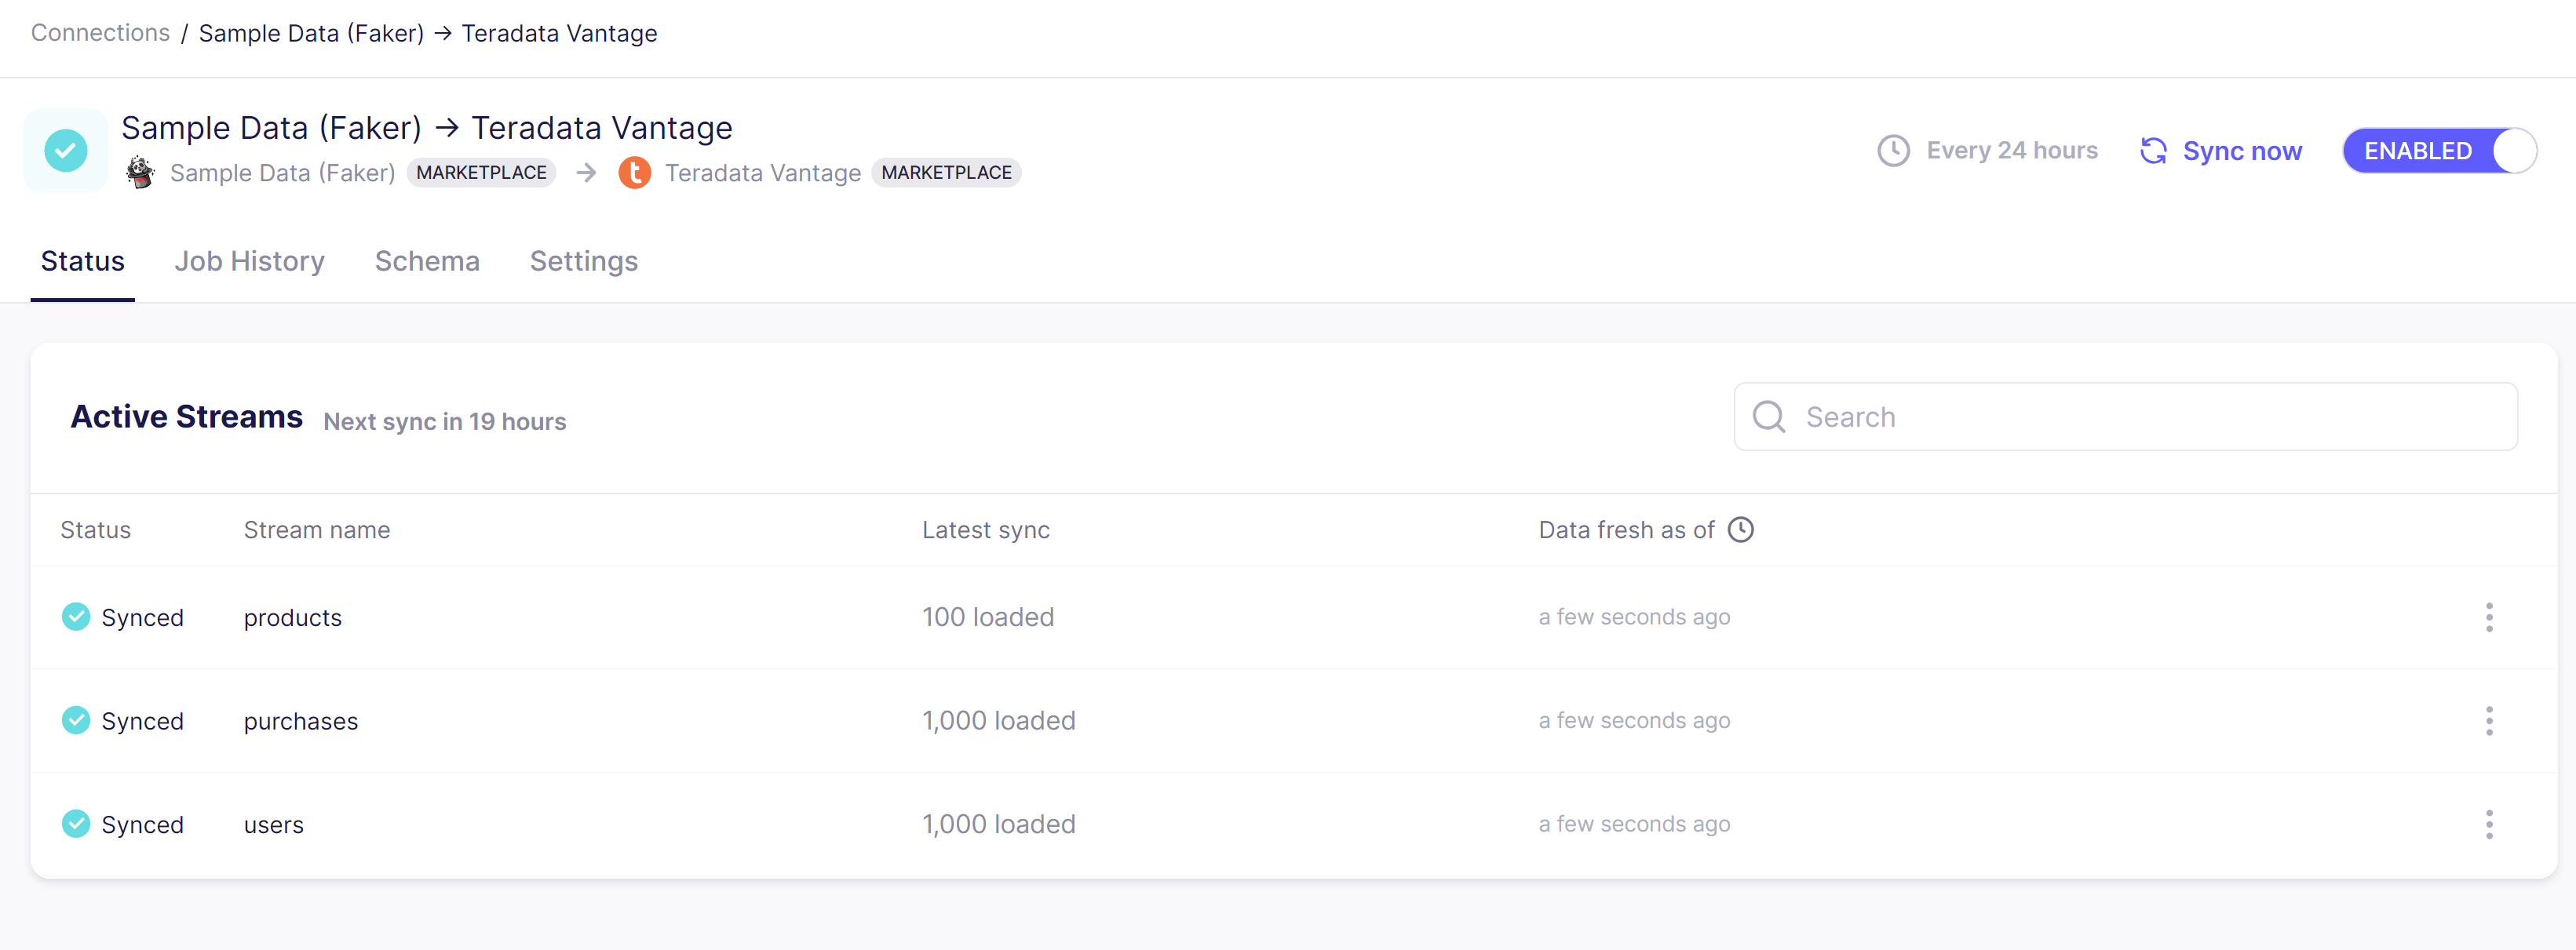Image resolution: width=2576 pixels, height=950 pixels.
Task: Click the sync clock icon next to Every 24 hours
Action: (1892, 151)
